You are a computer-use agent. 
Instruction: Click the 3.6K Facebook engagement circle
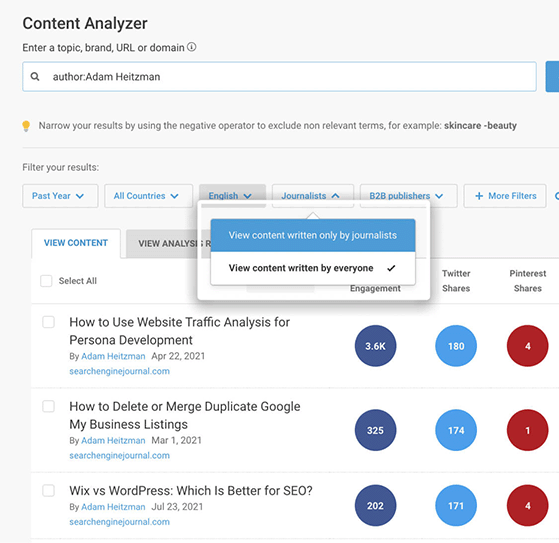pyautogui.click(x=375, y=345)
